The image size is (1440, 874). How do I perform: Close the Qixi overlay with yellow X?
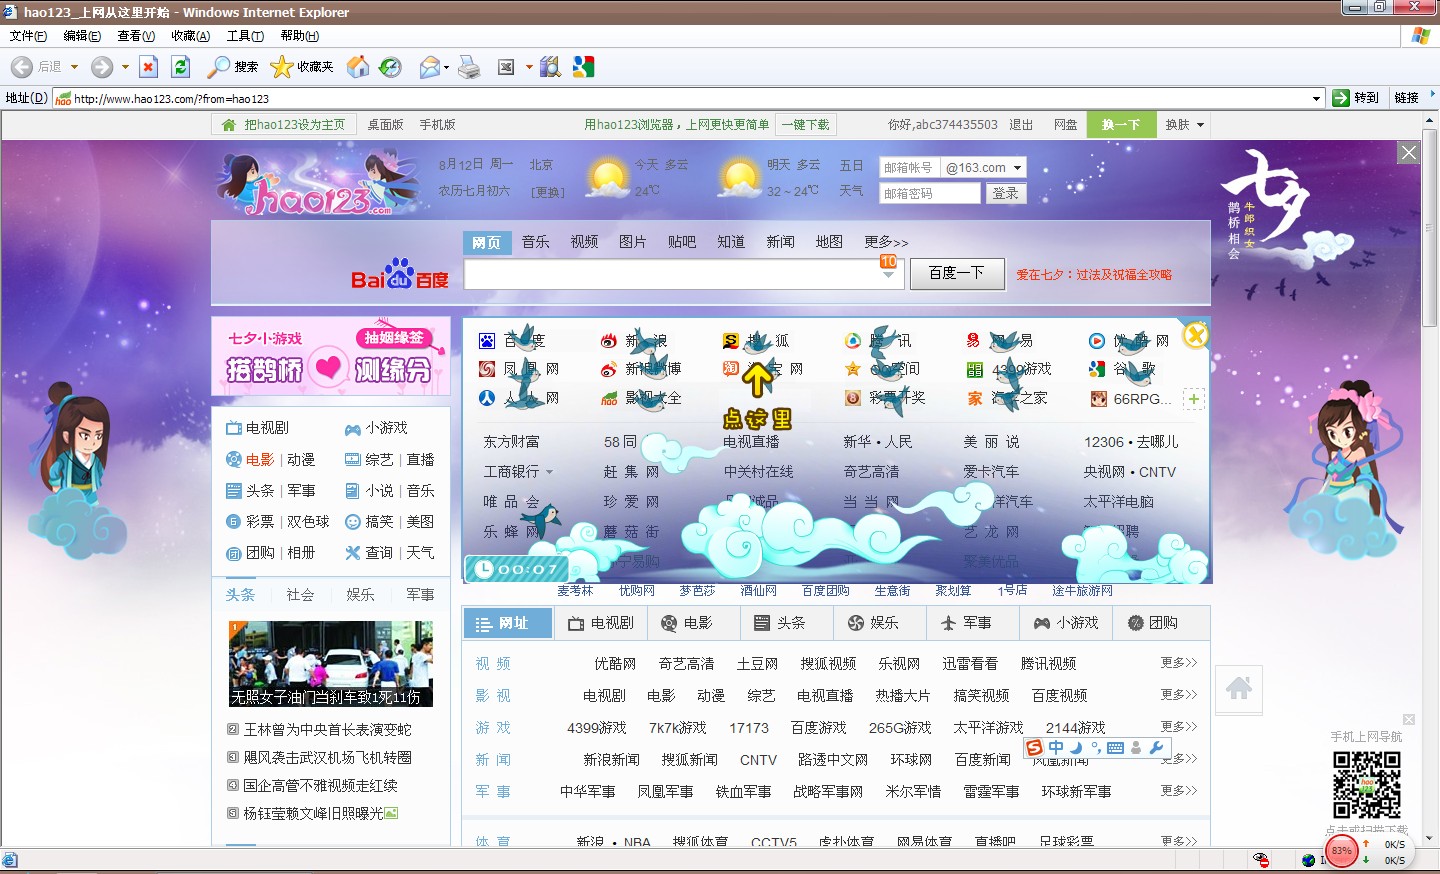pos(1195,336)
